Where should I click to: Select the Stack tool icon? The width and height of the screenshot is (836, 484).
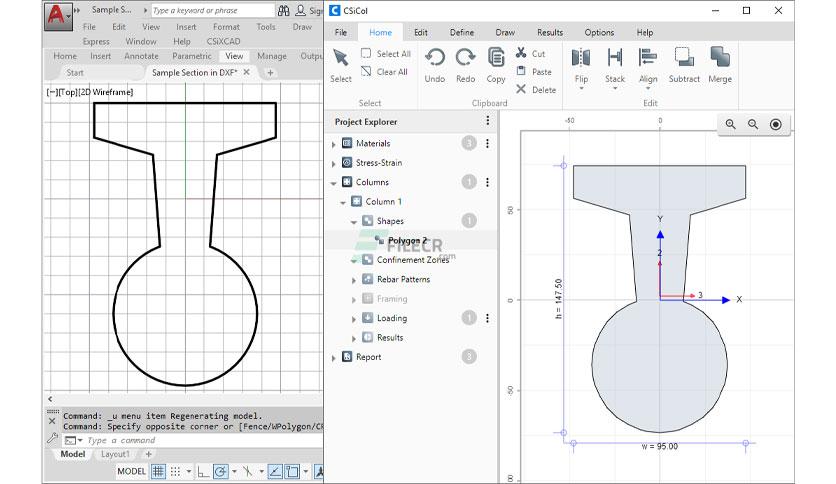pos(614,58)
